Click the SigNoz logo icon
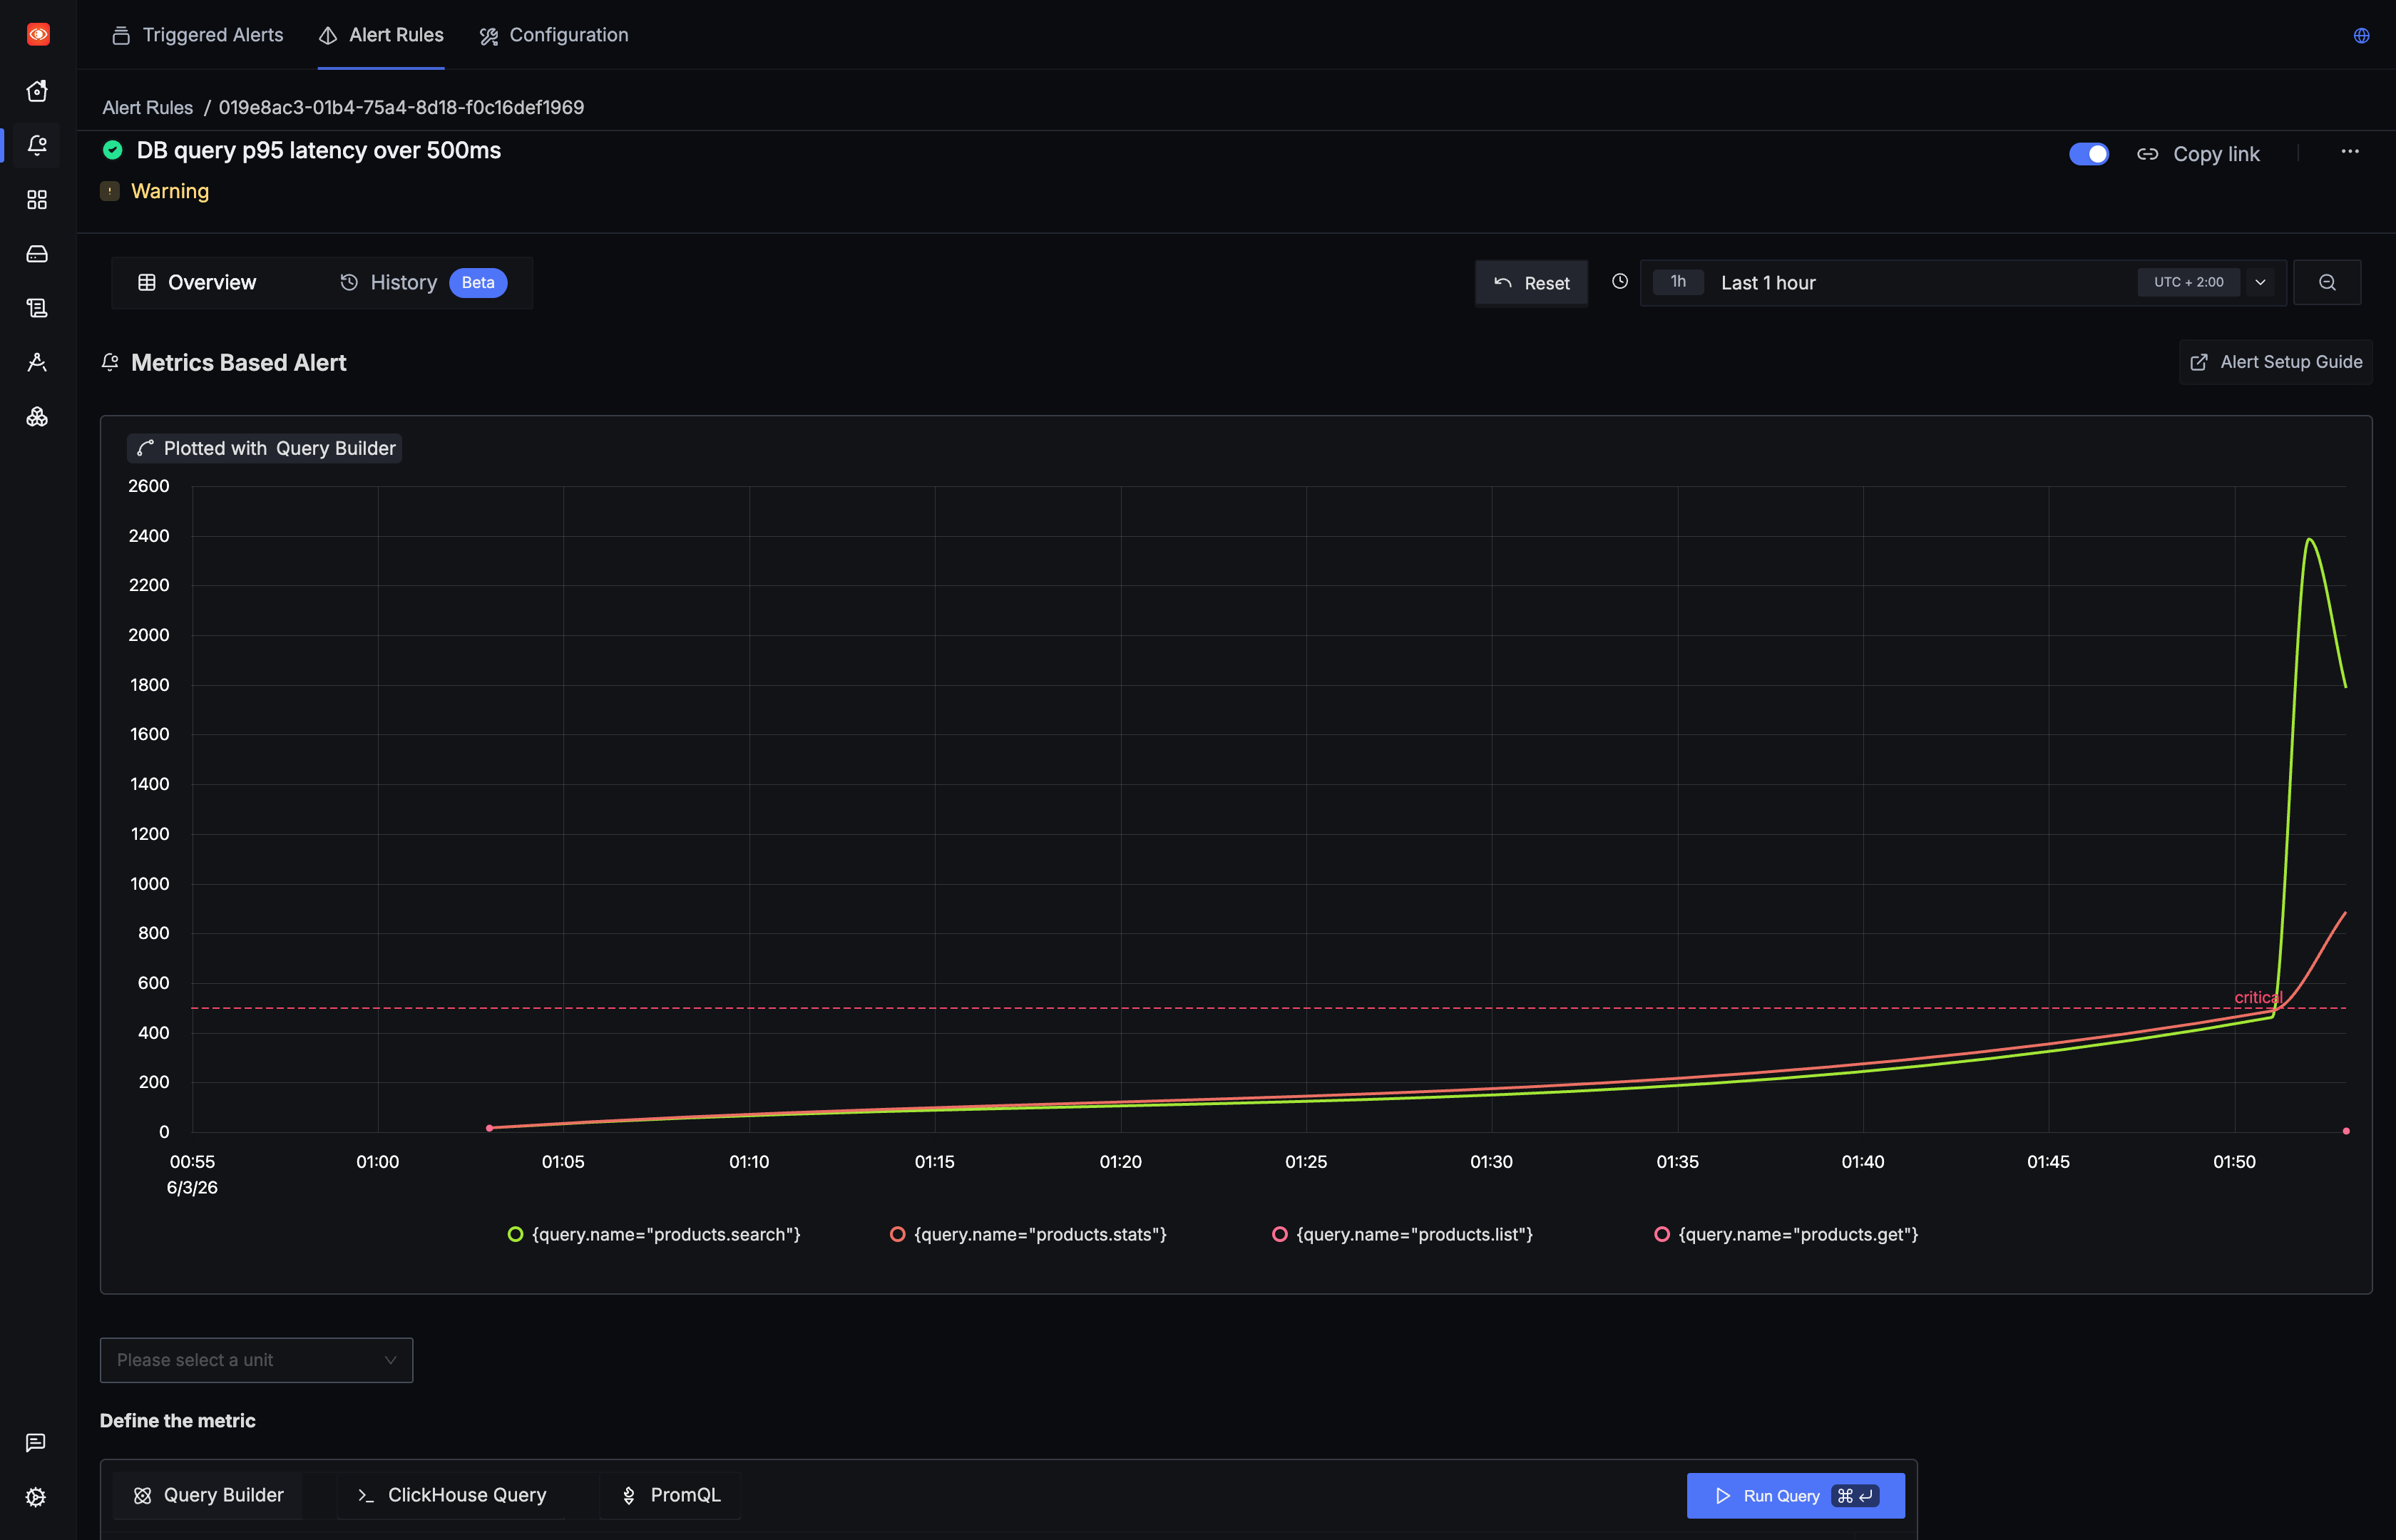This screenshot has width=2396, height=1540. (x=38, y=34)
